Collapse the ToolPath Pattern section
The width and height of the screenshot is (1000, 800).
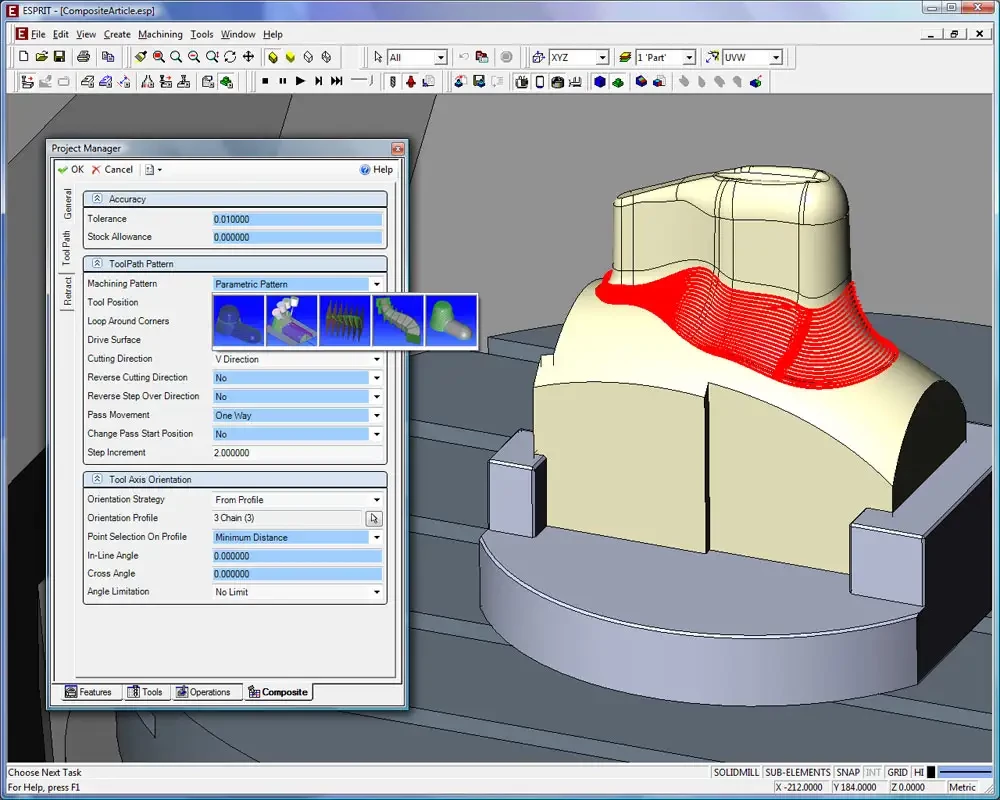pyautogui.click(x=97, y=263)
